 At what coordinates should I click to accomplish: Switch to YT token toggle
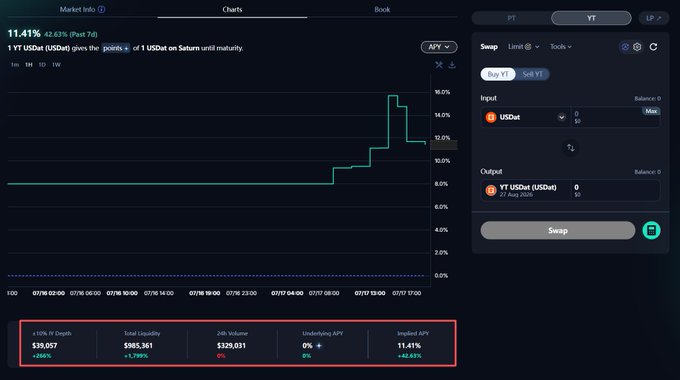coord(591,18)
